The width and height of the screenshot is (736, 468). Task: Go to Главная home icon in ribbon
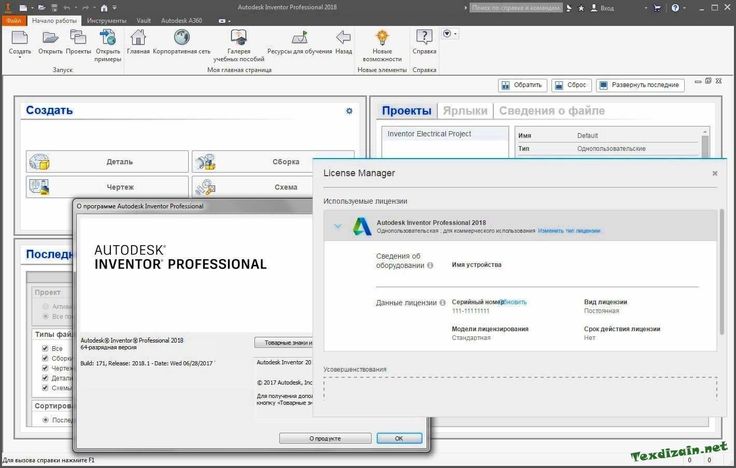coord(138,38)
